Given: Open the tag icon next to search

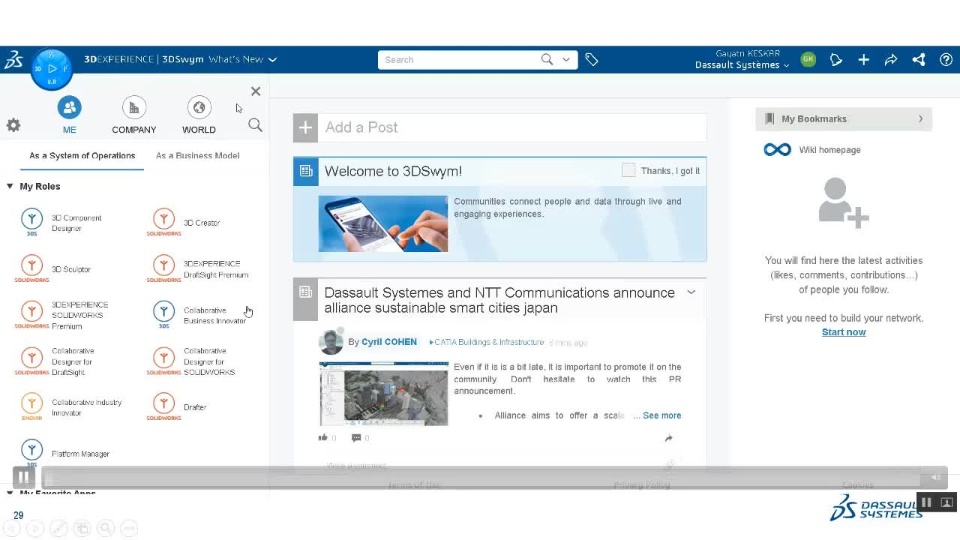Looking at the screenshot, I should (591, 59).
